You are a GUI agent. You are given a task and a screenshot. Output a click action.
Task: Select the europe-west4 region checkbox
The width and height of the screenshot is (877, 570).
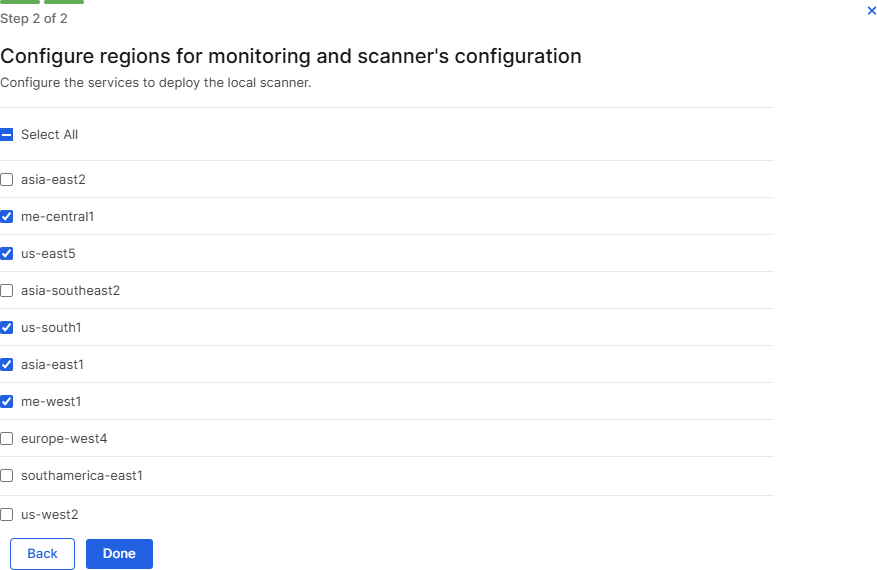tap(7, 439)
